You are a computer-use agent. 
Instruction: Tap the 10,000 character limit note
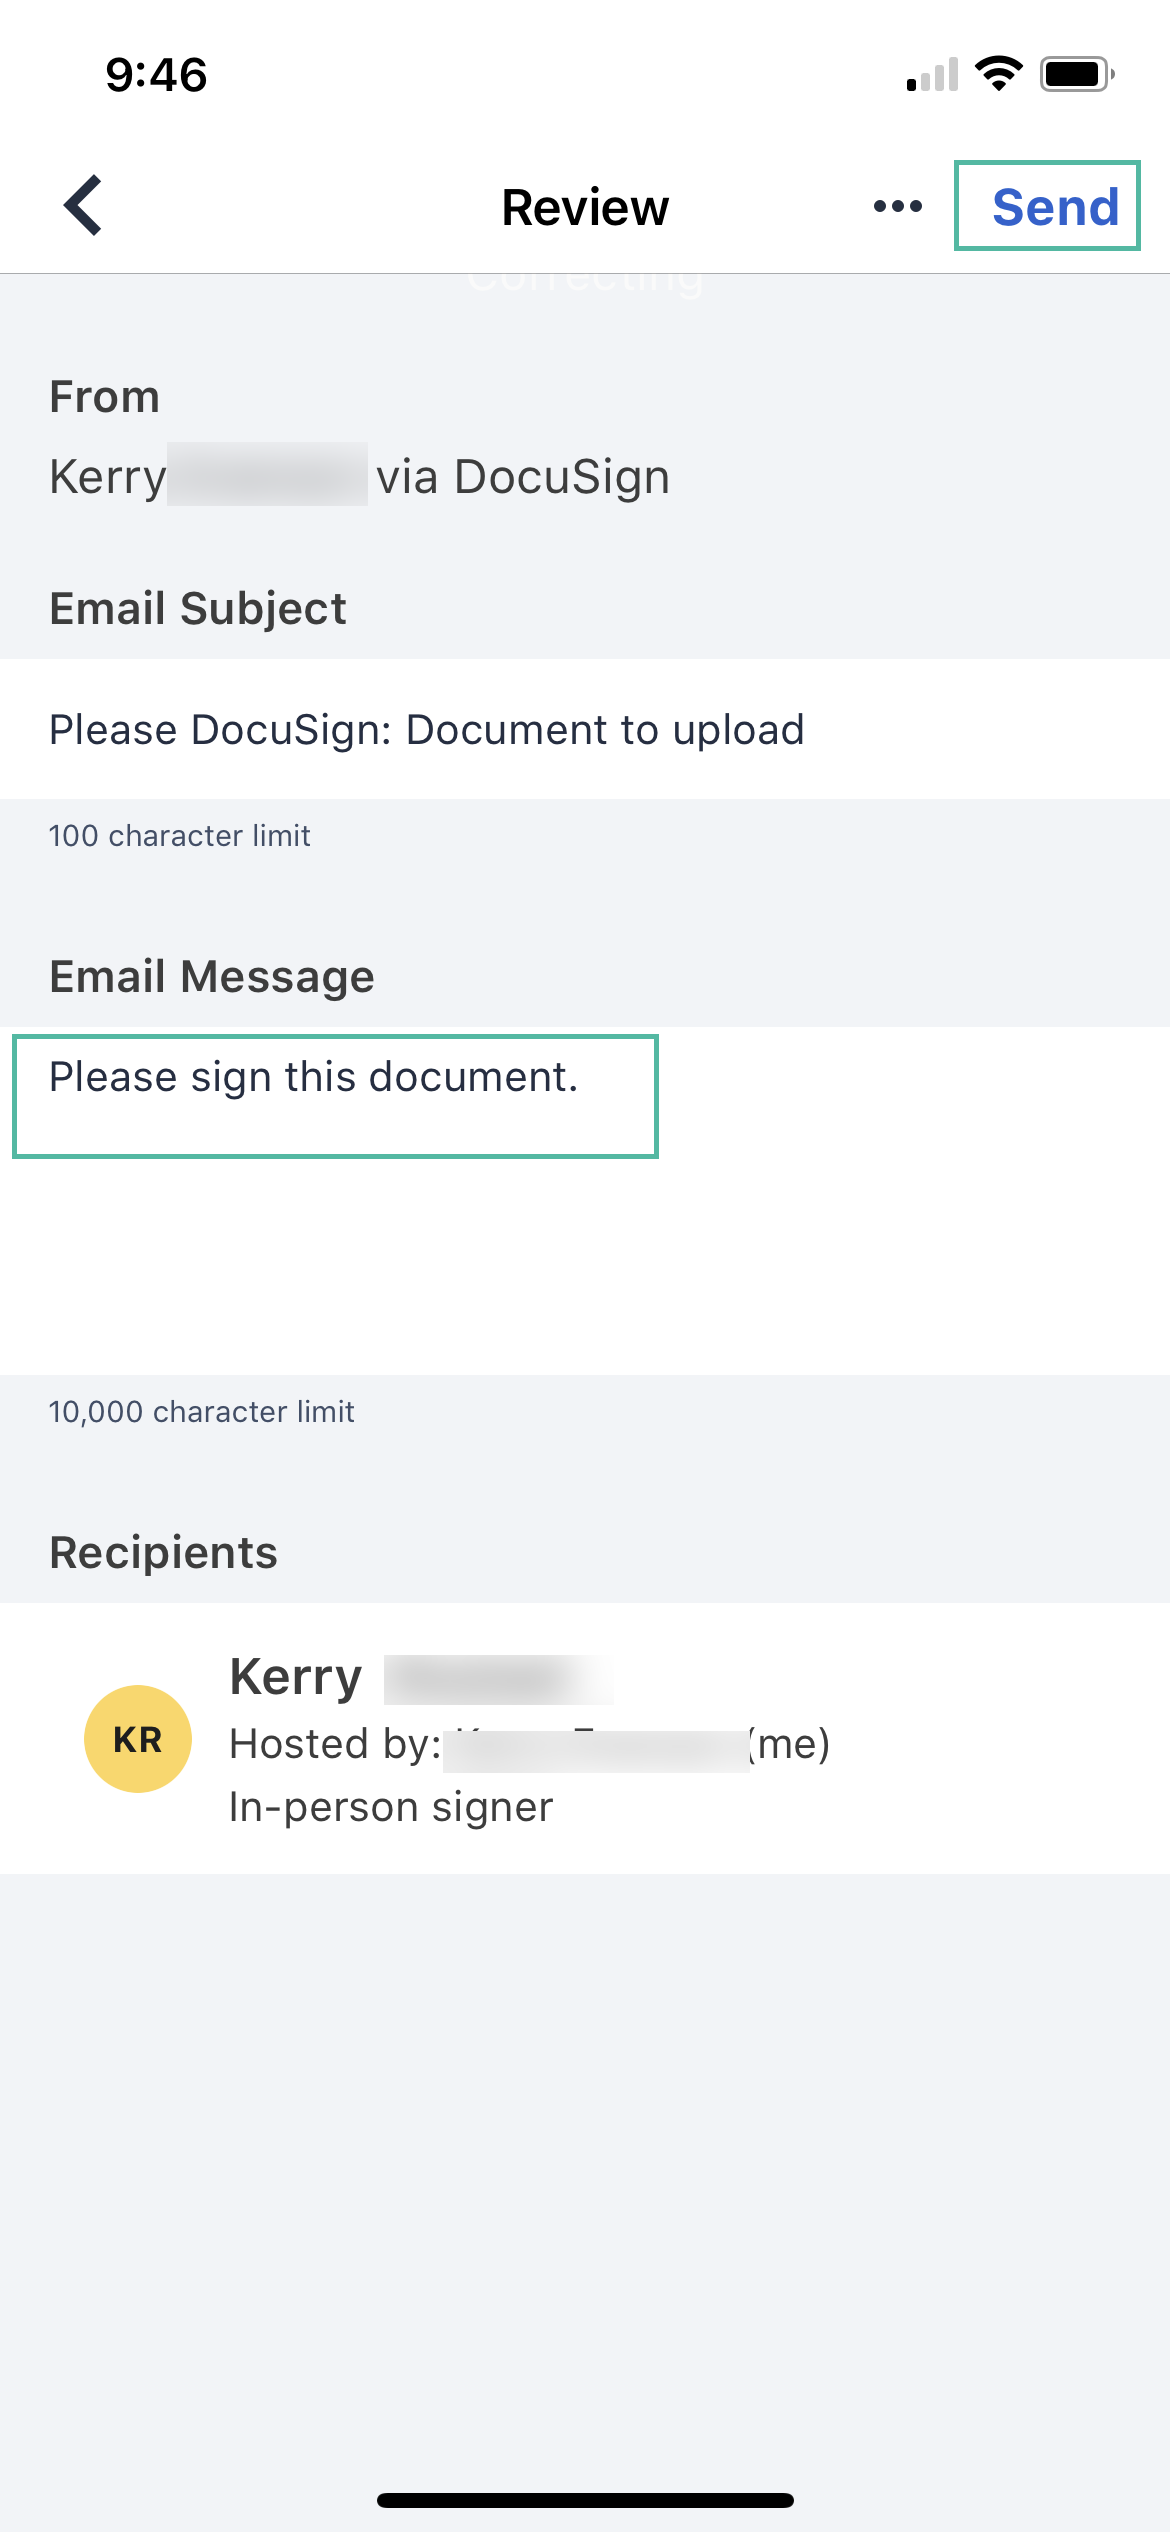202,1412
